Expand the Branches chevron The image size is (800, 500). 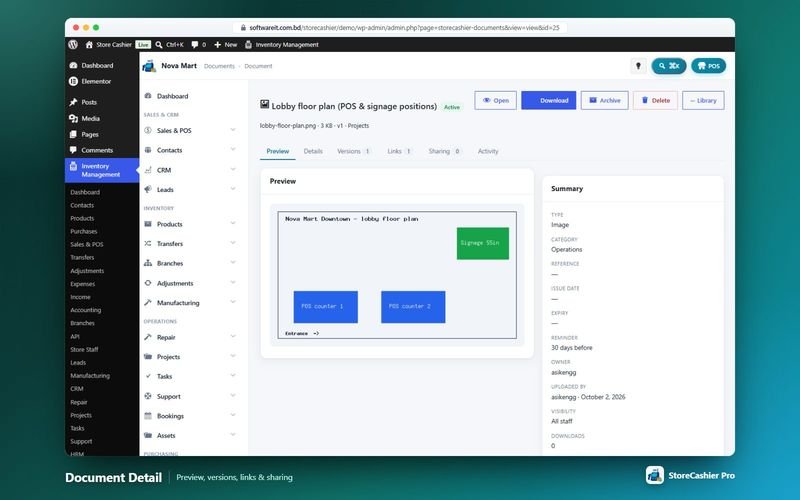coord(233,263)
